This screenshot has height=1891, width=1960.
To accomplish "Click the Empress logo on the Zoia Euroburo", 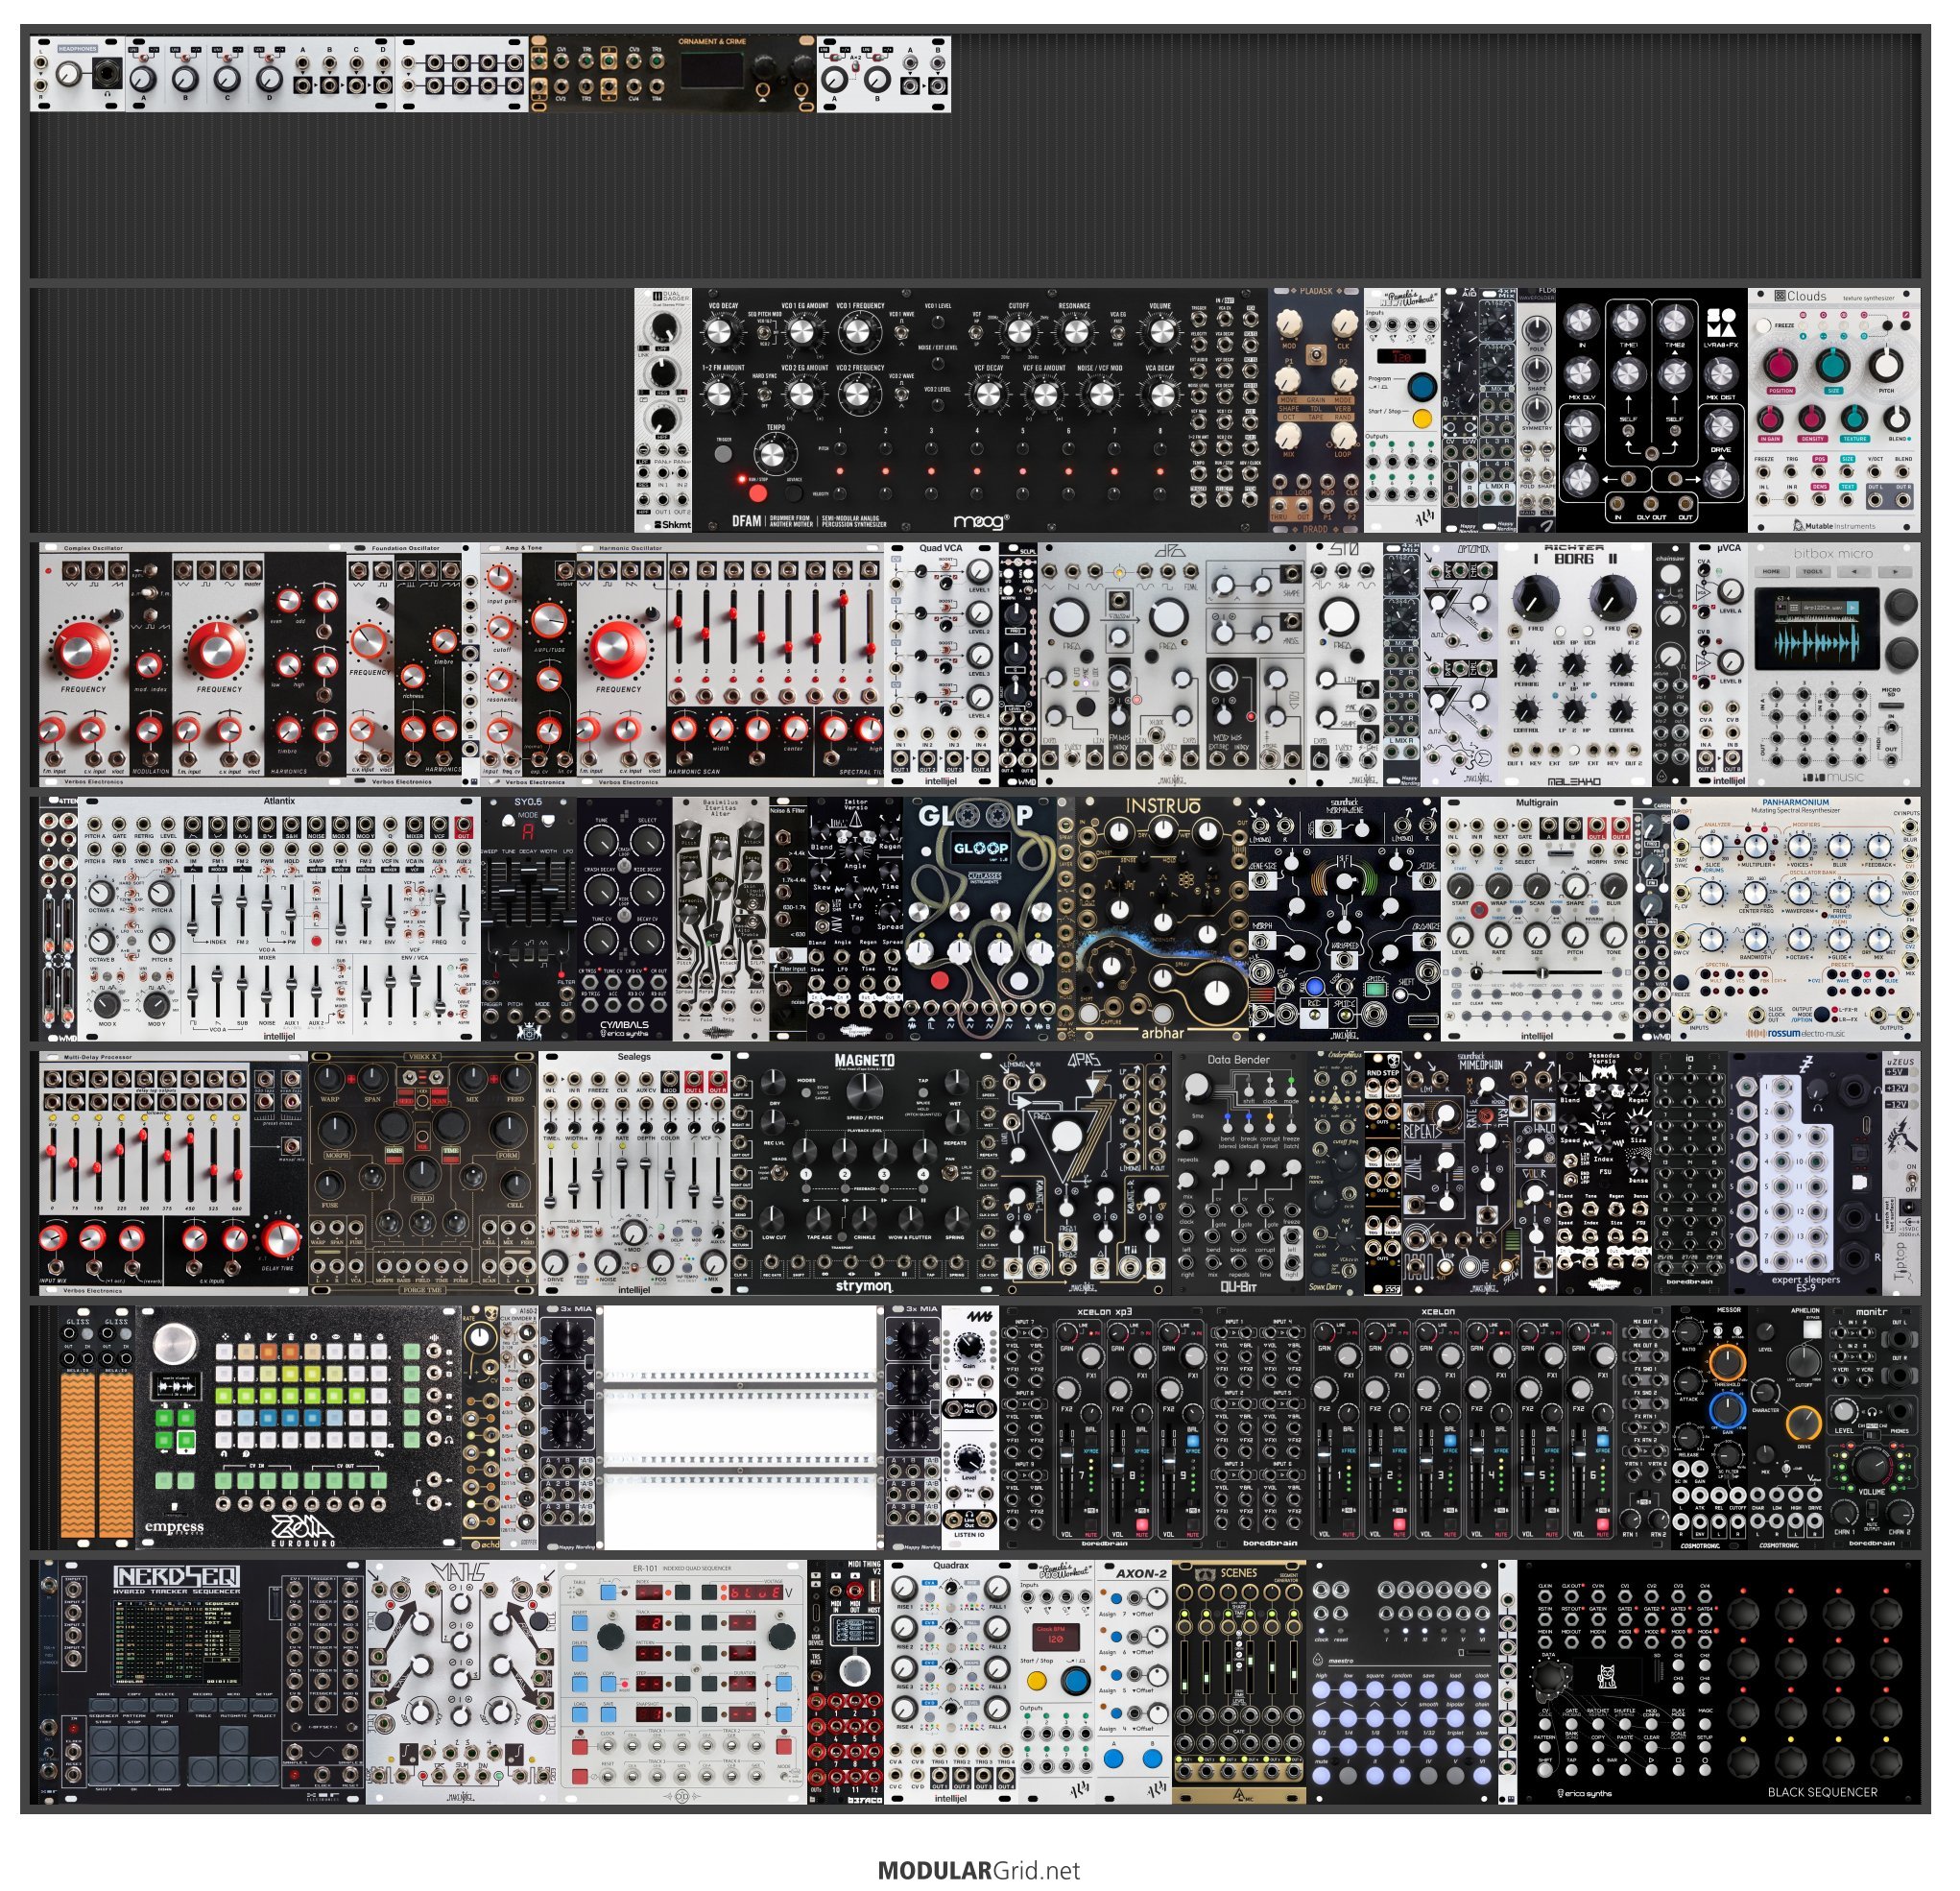I will pos(174,1527).
